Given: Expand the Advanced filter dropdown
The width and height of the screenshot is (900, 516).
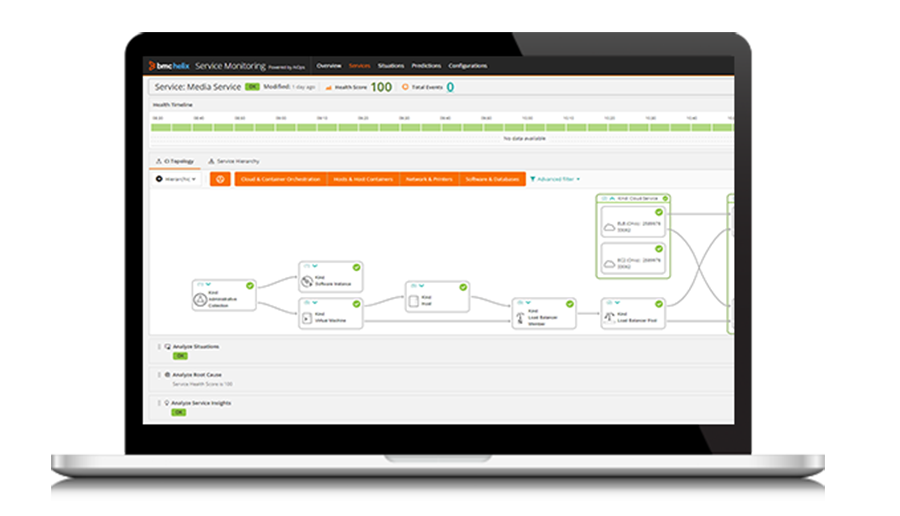Looking at the screenshot, I should click(555, 179).
